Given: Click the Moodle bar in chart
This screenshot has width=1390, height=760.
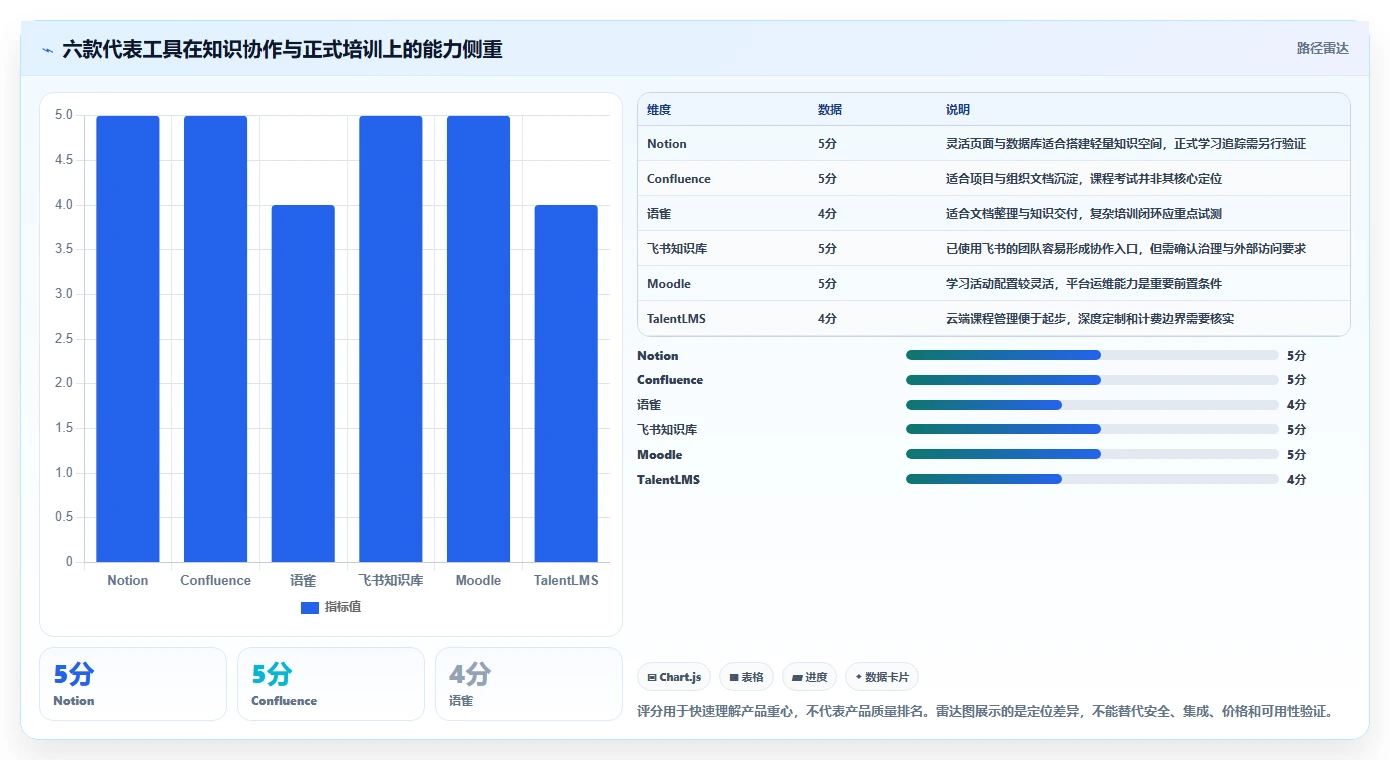Looking at the screenshot, I should (478, 339).
